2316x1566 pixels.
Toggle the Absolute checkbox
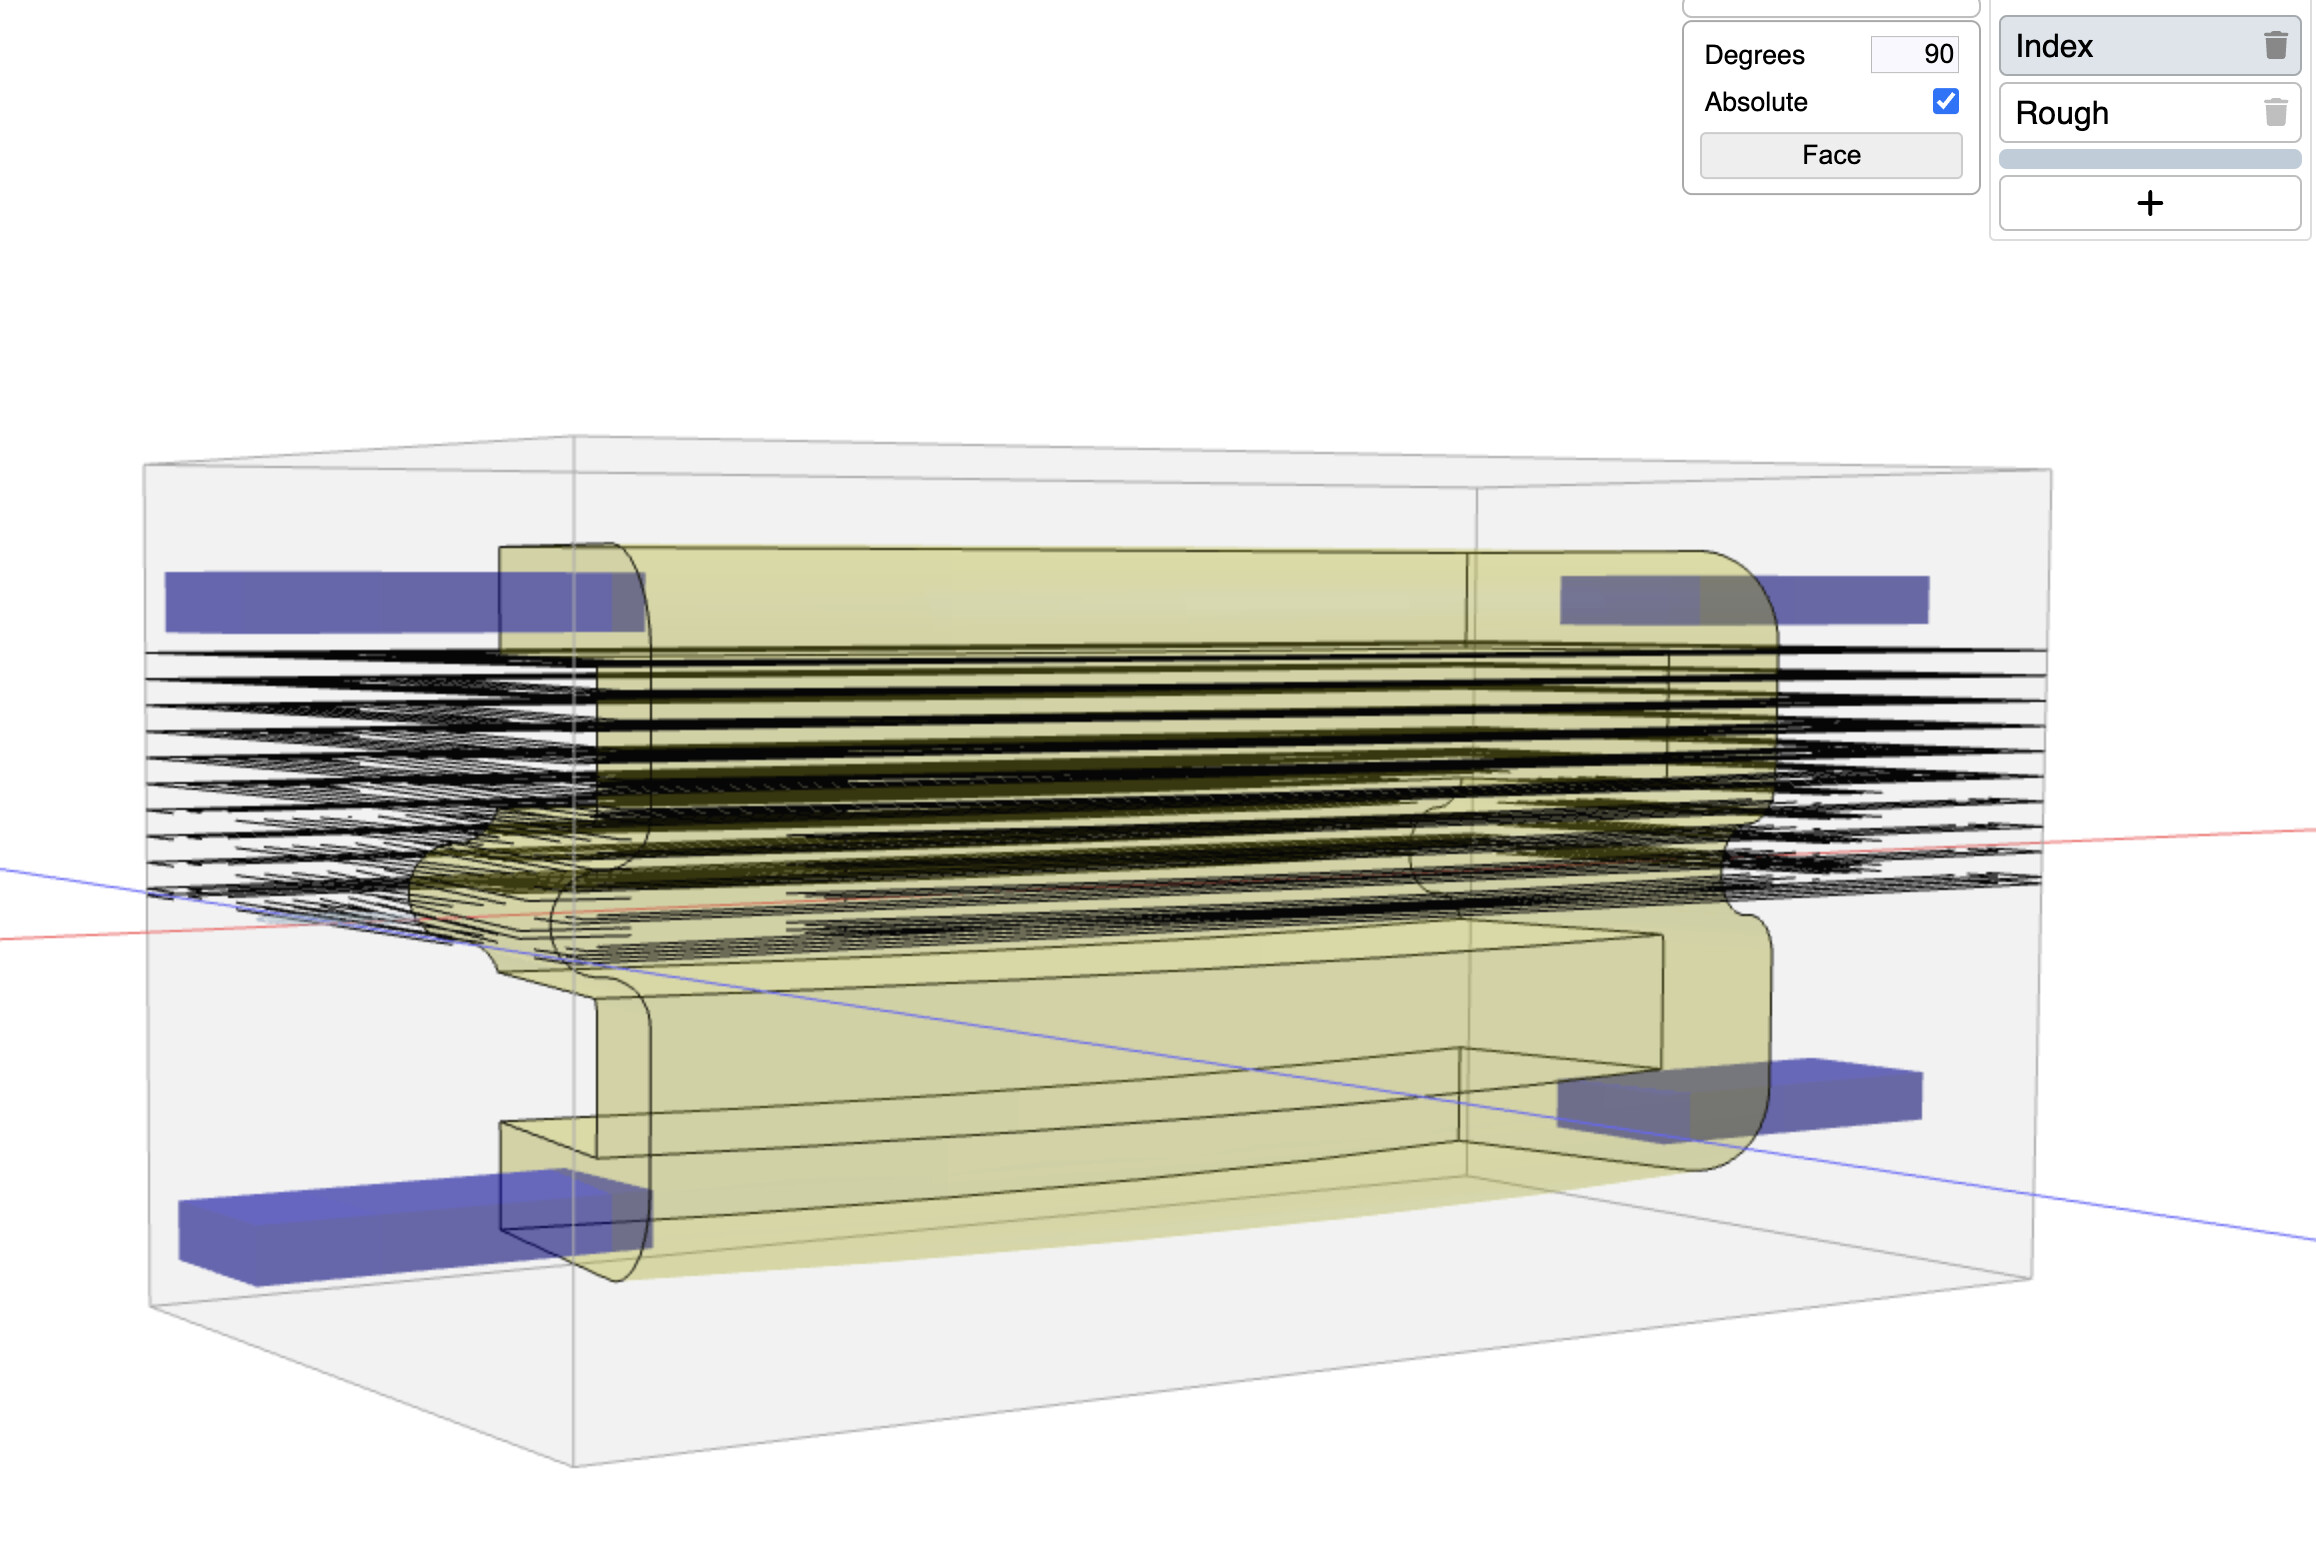[1946, 101]
